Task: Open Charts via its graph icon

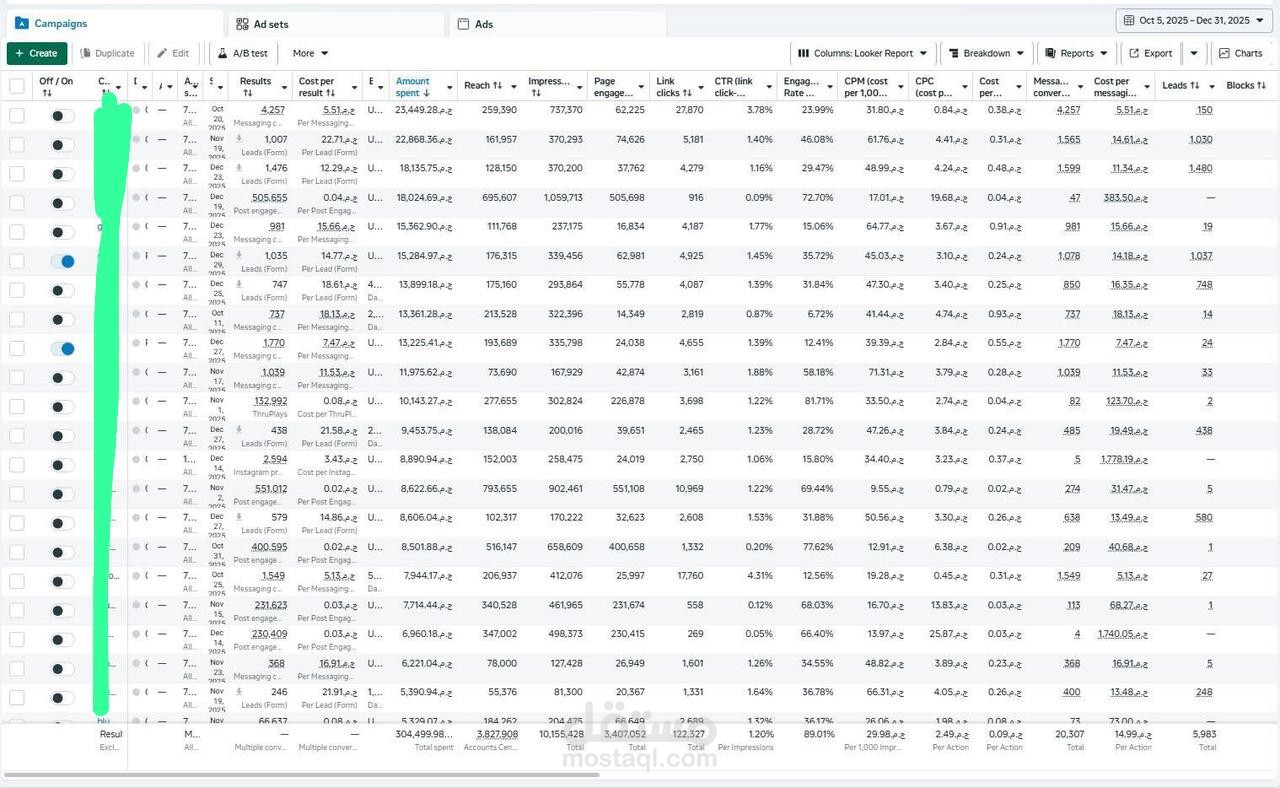Action: 1224,53
